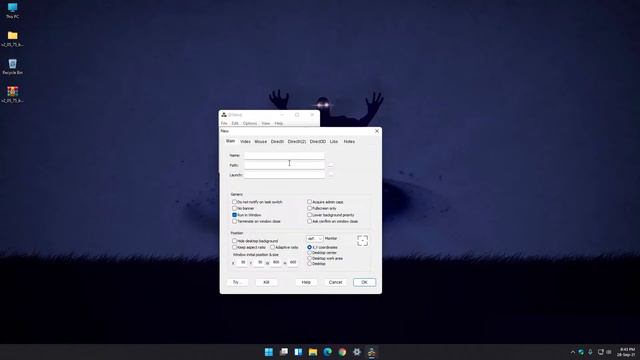Confirm with the OK button
The image size is (640, 360).
(364, 282)
